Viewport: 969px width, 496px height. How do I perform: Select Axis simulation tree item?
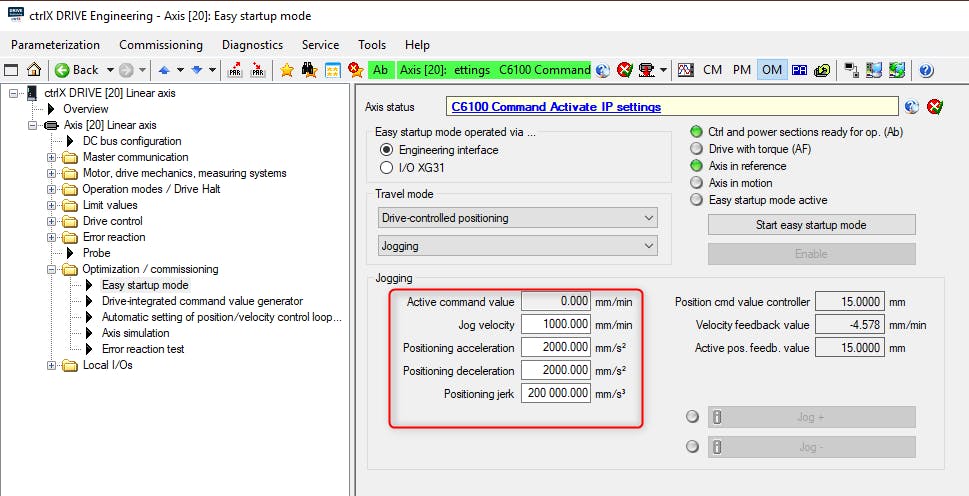point(135,334)
